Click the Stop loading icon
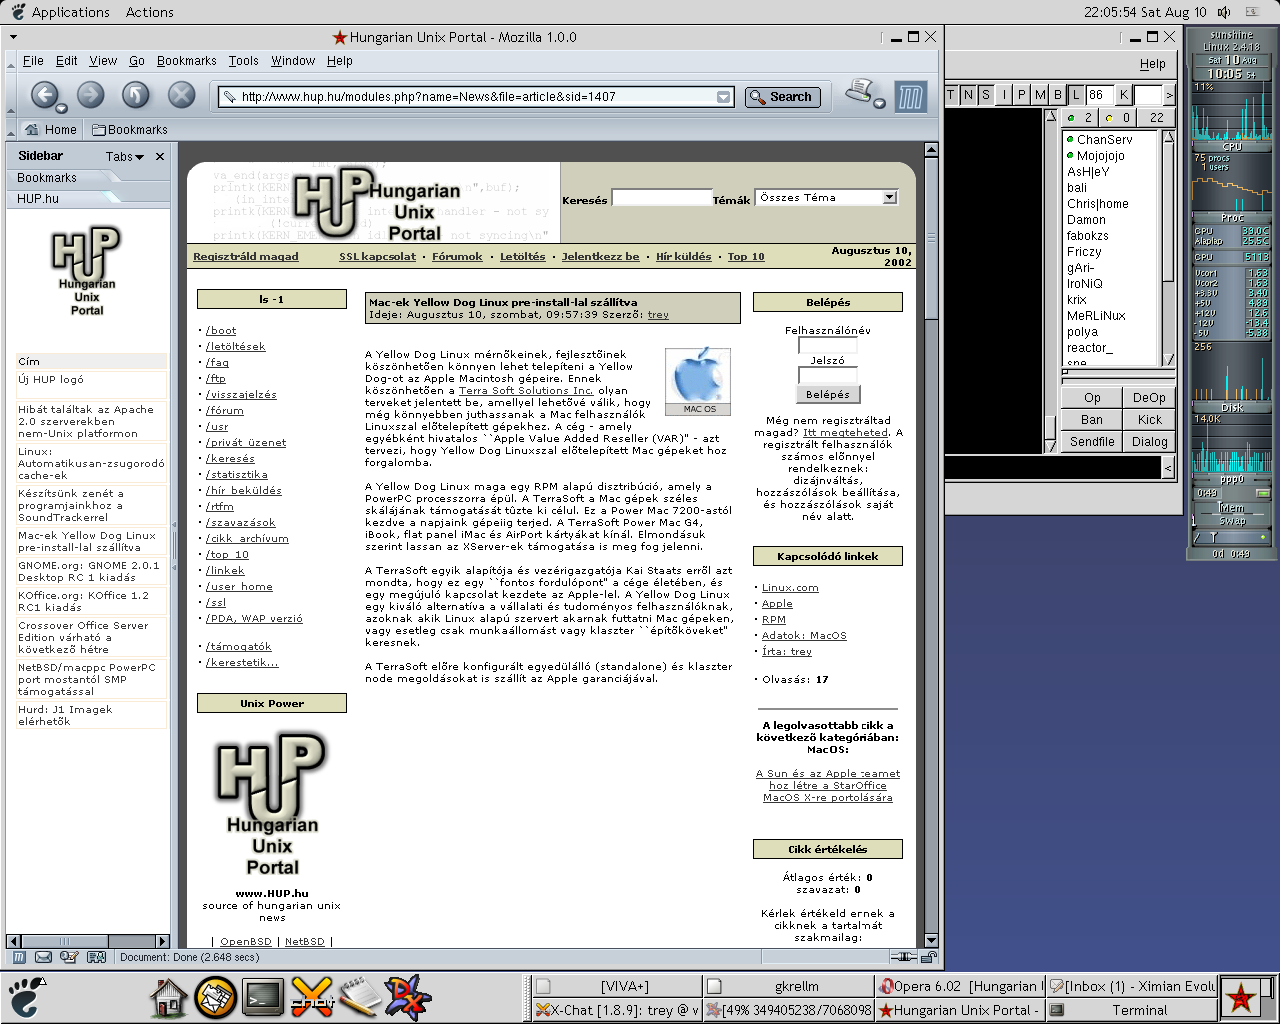 coord(181,96)
